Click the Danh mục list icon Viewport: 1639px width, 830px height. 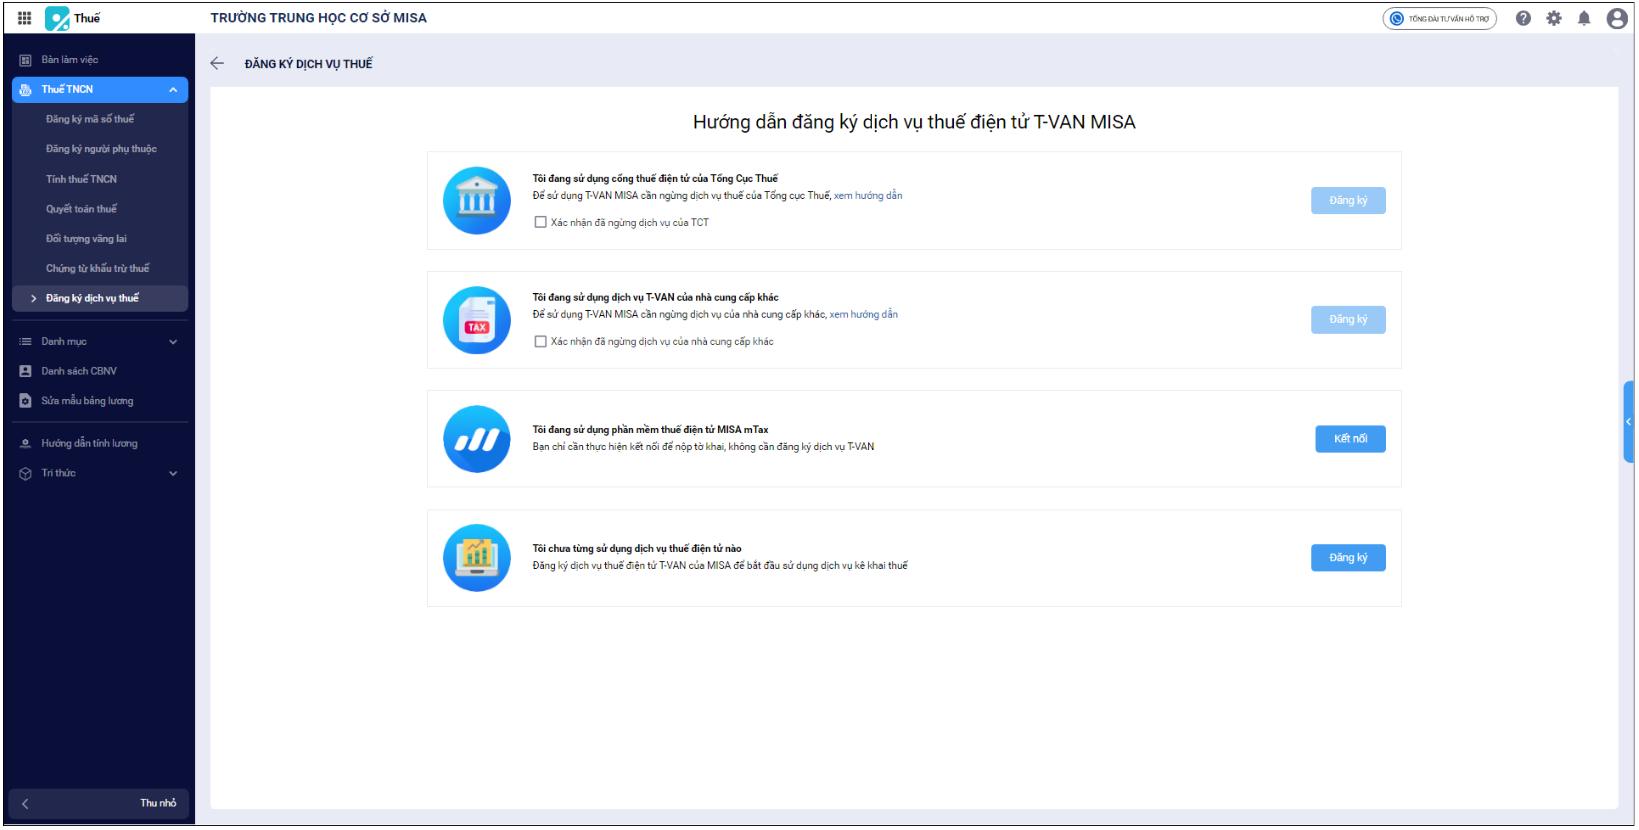pyautogui.click(x=26, y=342)
